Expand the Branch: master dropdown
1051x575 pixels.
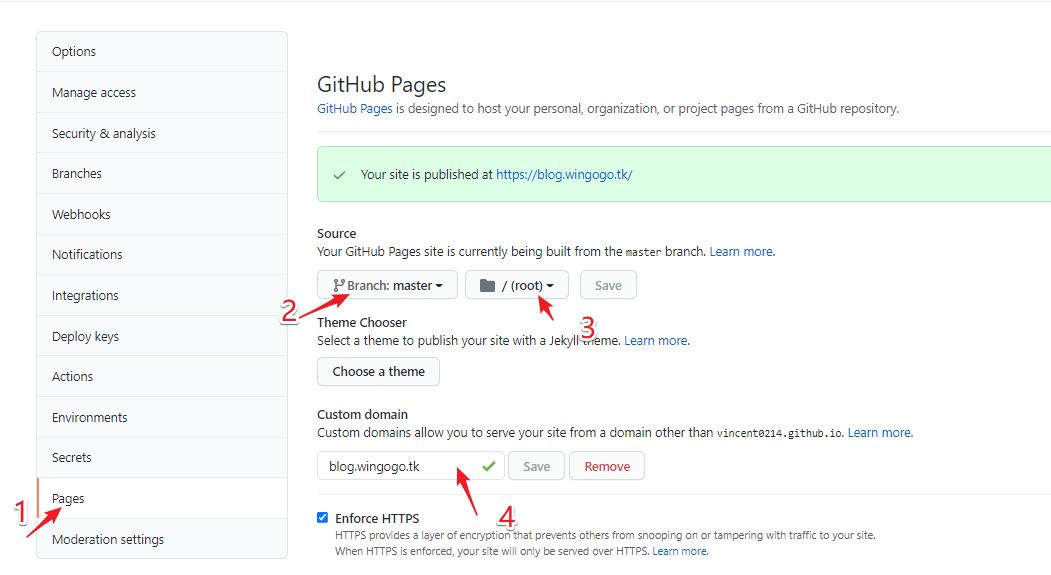388,285
